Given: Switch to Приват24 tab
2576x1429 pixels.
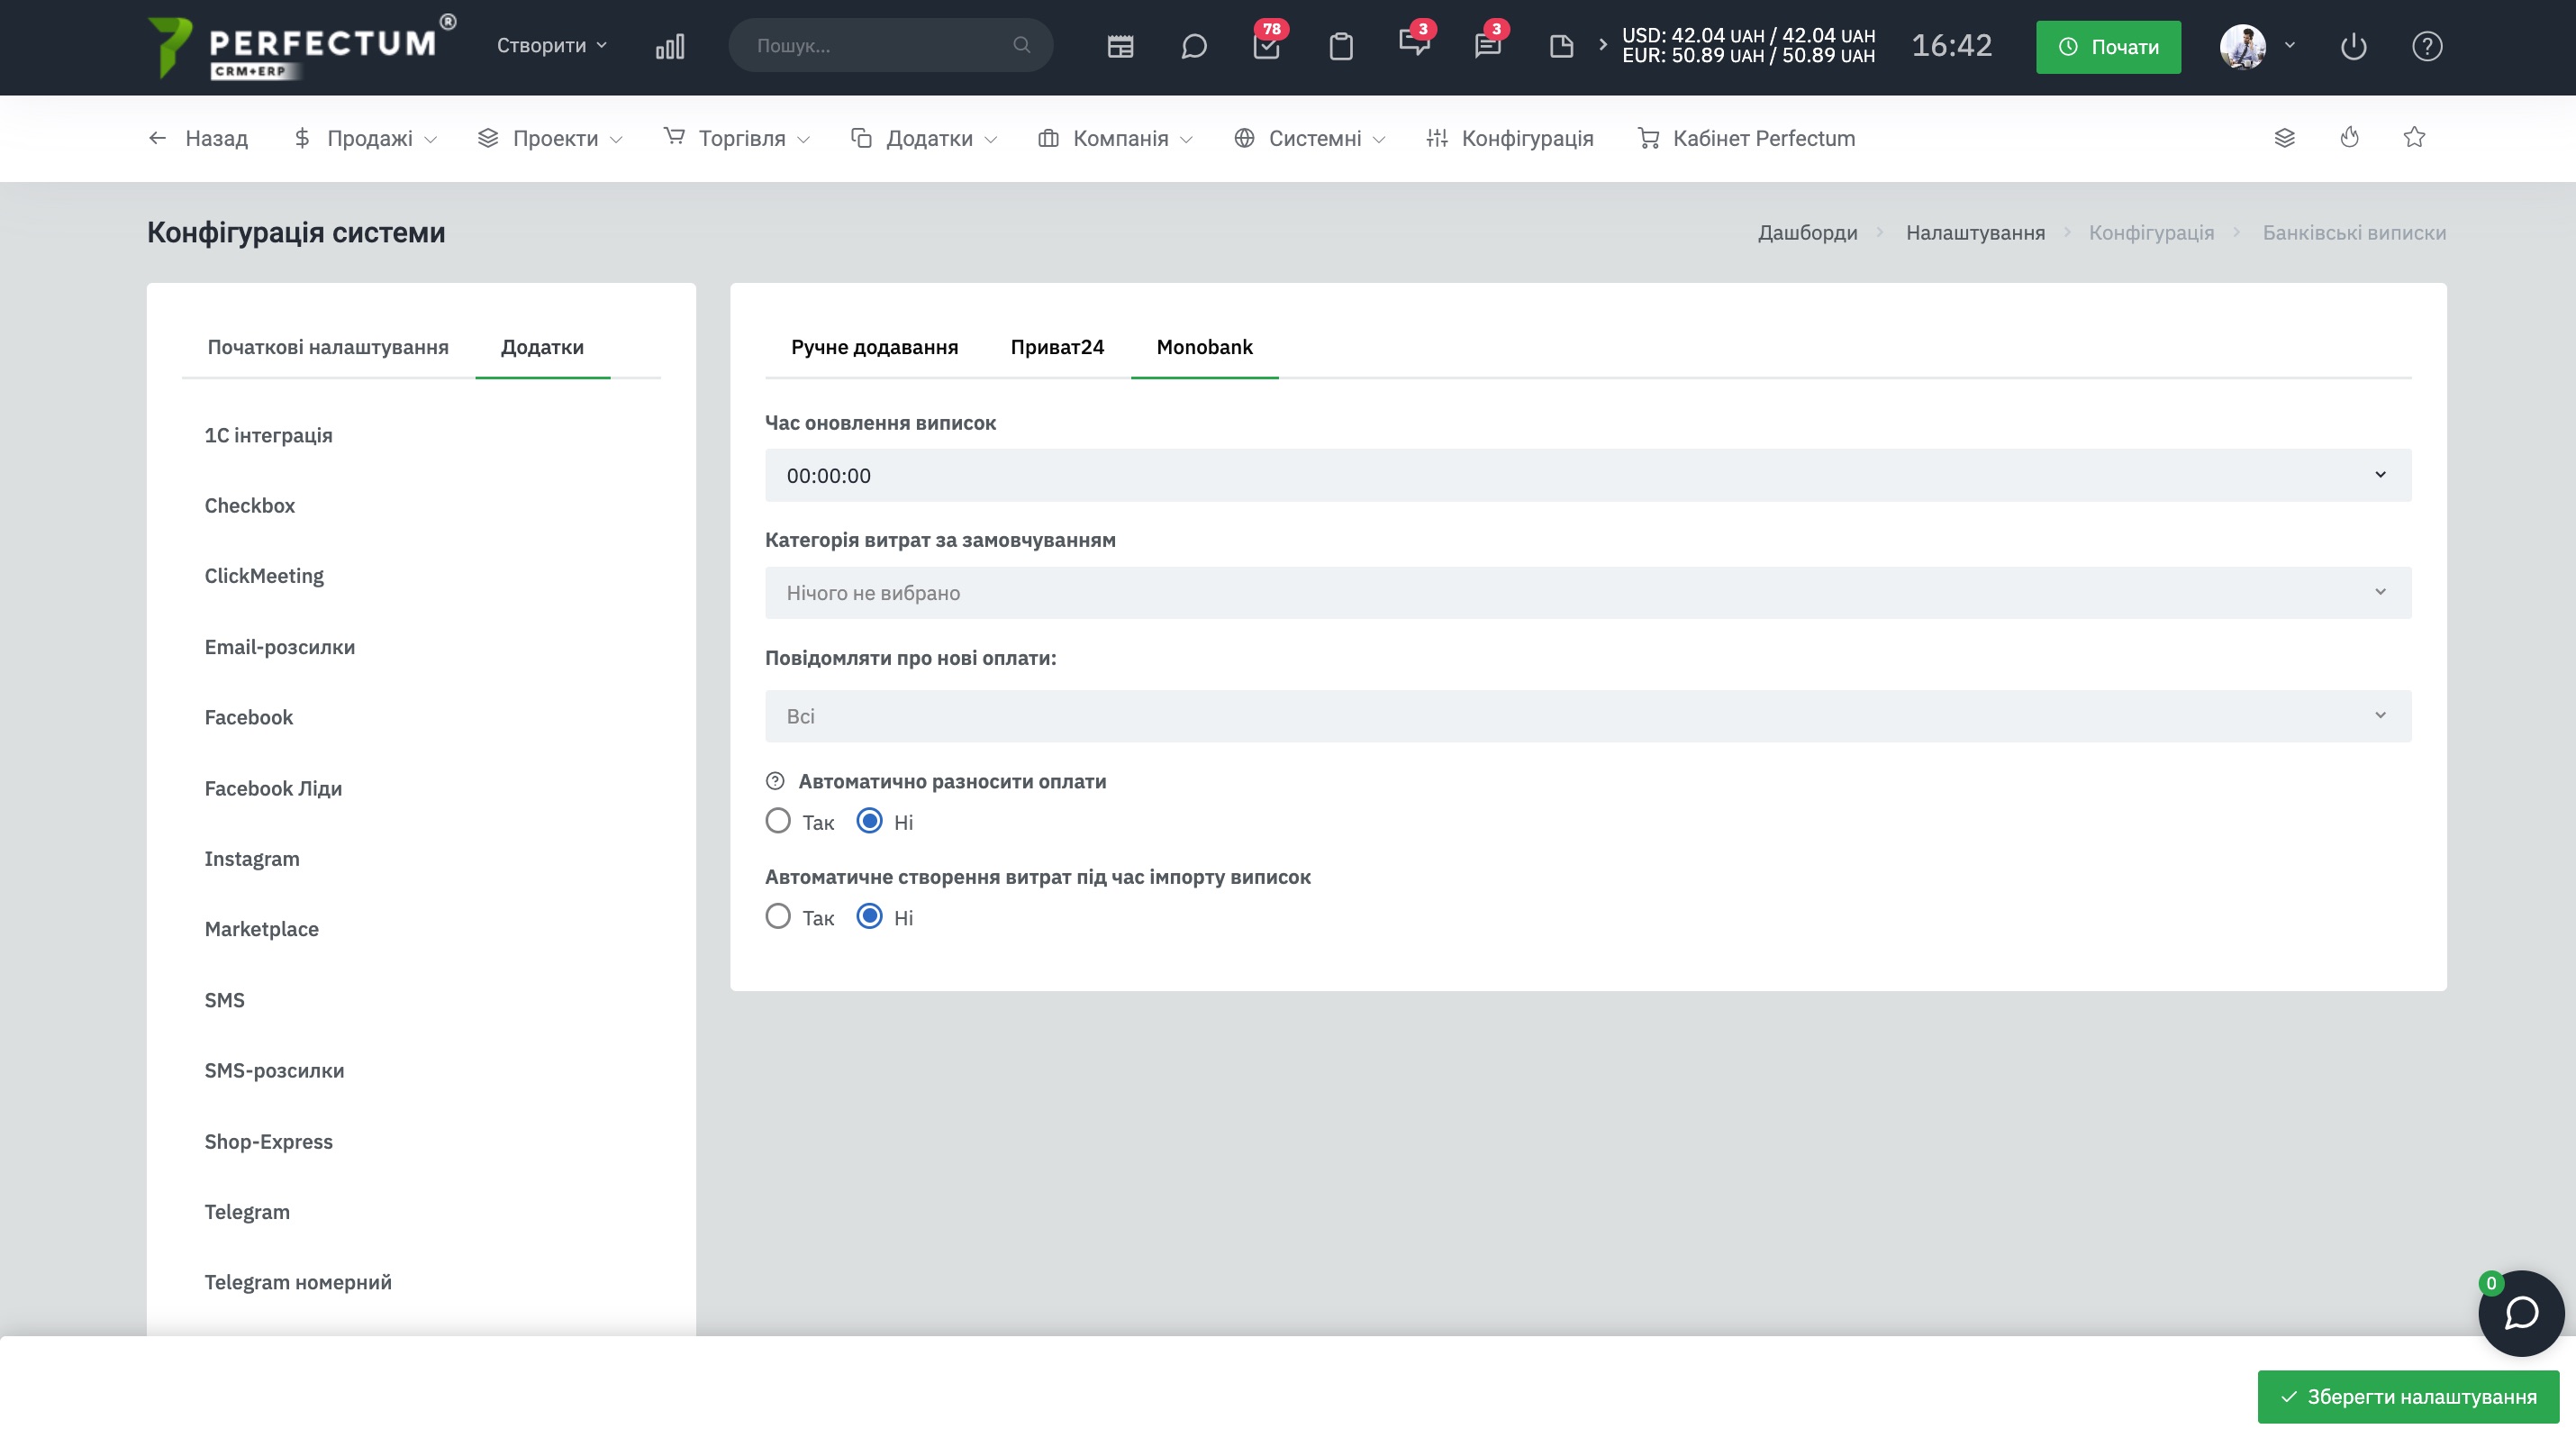Looking at the screenshot, I should (1057, 347).
